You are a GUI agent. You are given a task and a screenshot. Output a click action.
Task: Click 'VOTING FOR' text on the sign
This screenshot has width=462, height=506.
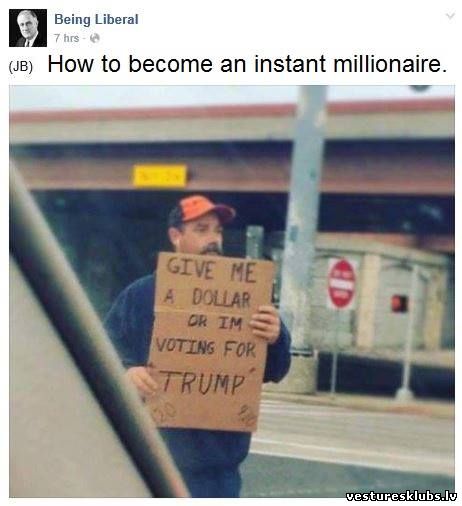point(206,348)
